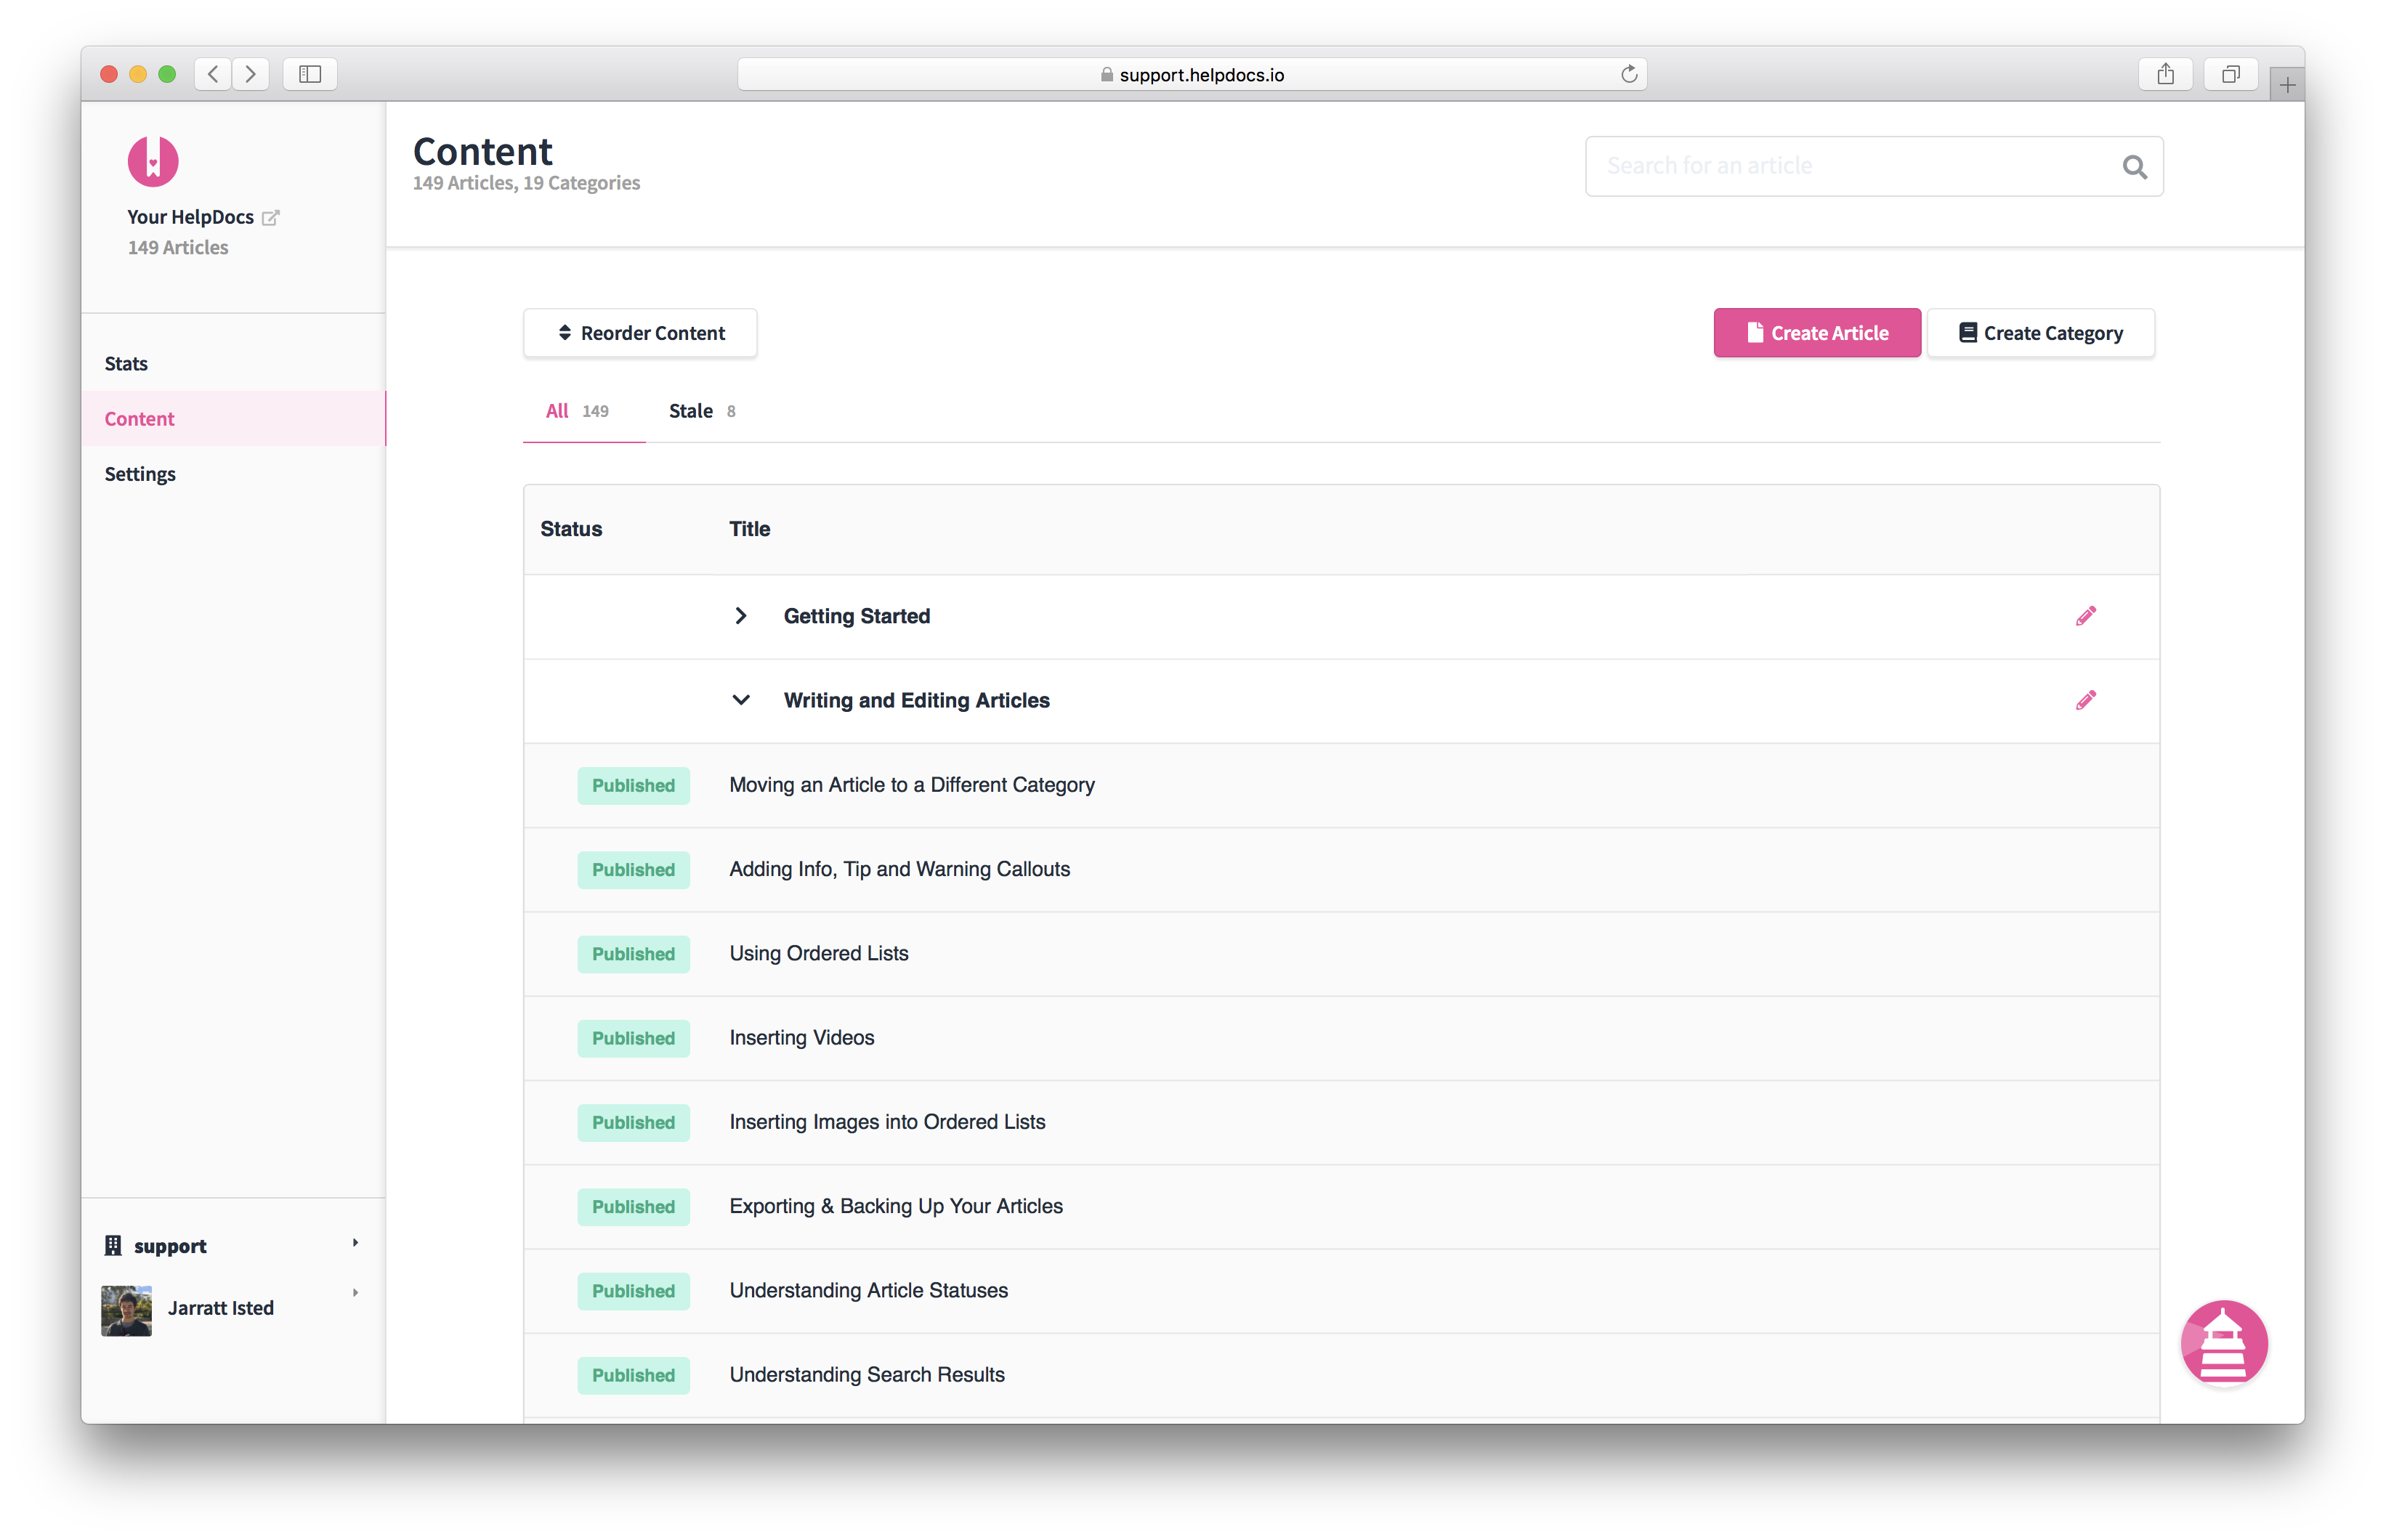
Task: Click Safari share icon
Action: coord(2165,74)
